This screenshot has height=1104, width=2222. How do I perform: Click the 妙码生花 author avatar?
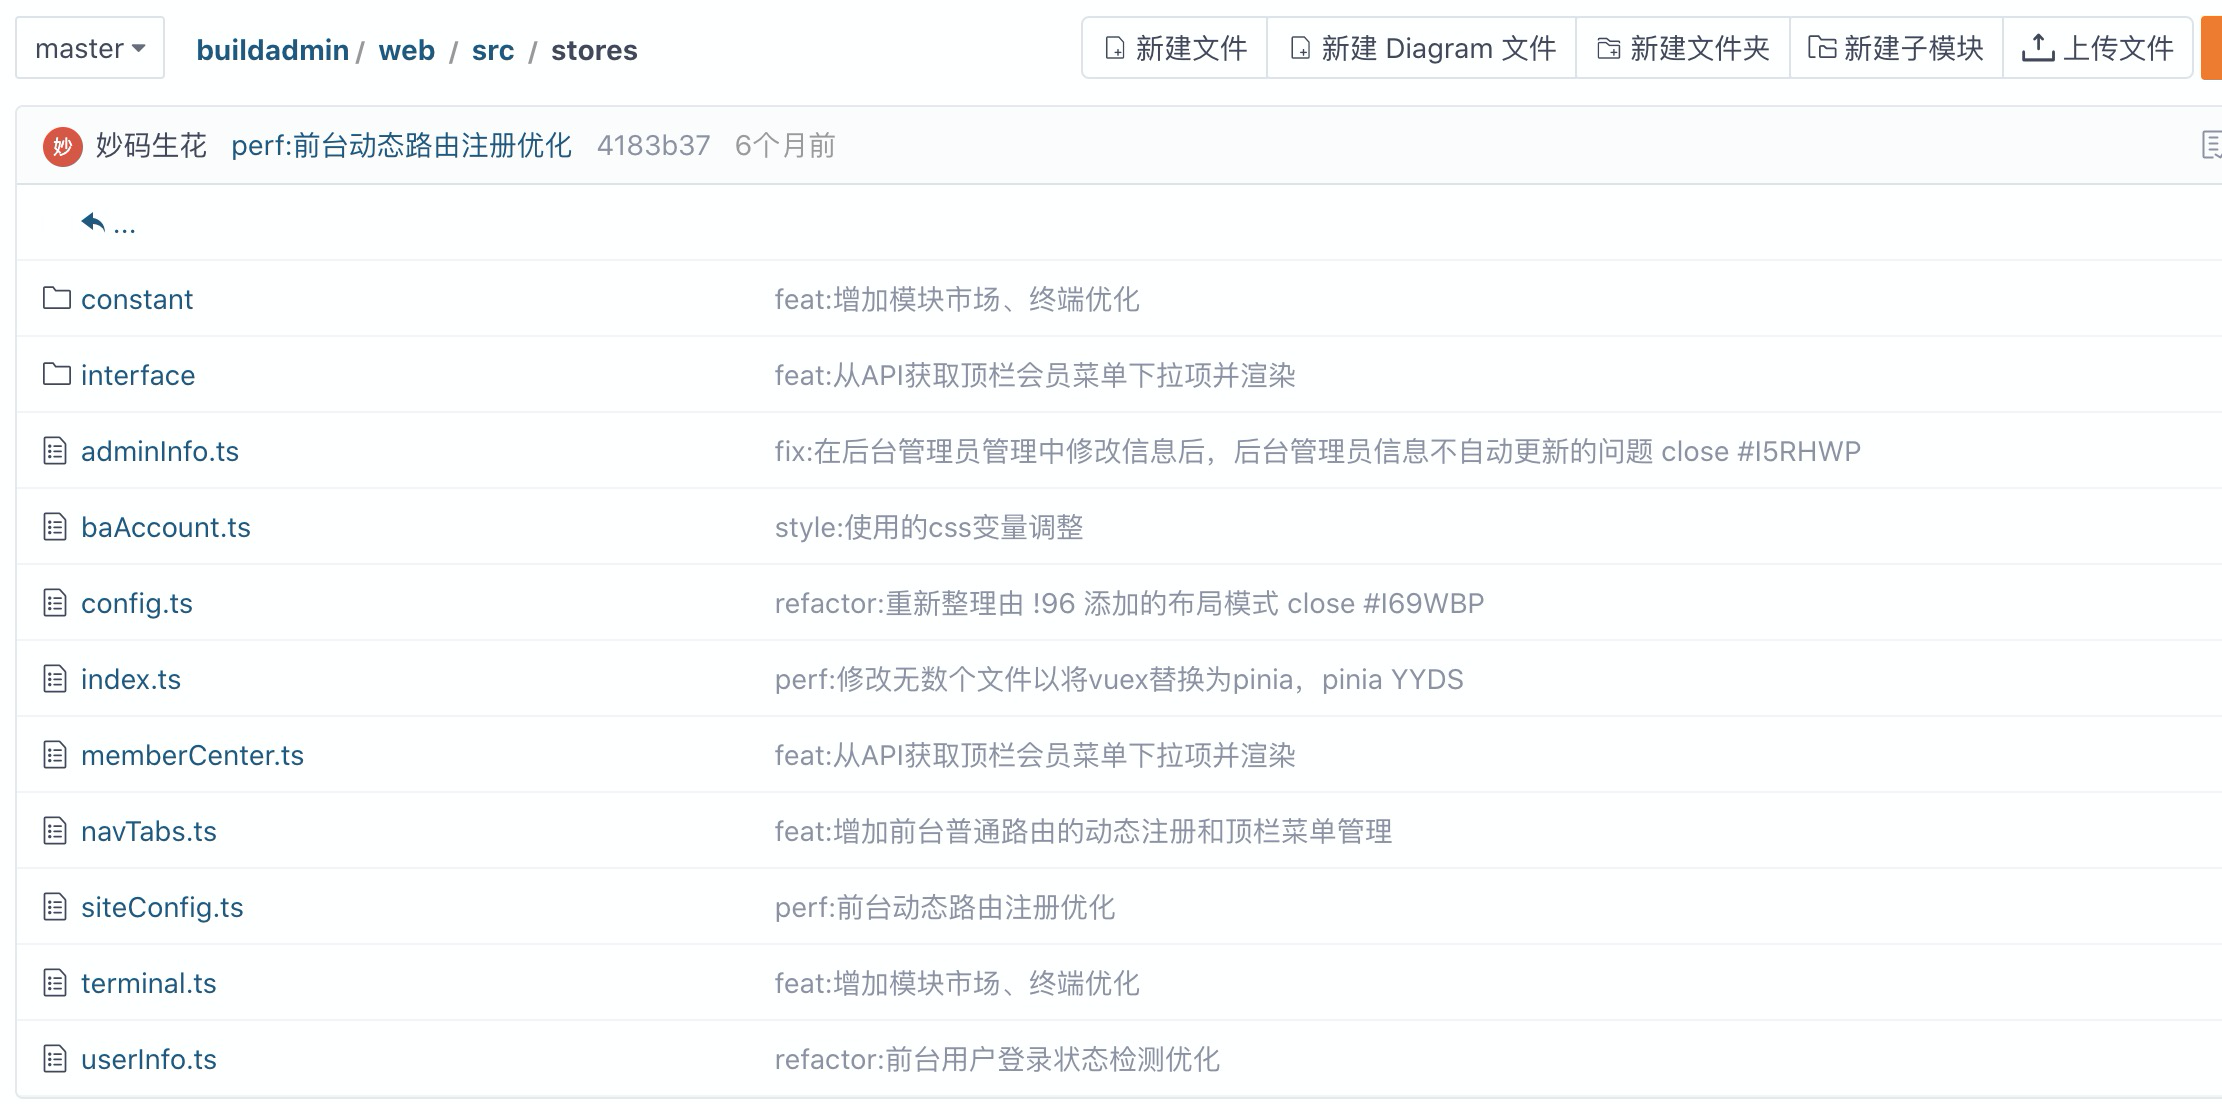tap(62, 147)
